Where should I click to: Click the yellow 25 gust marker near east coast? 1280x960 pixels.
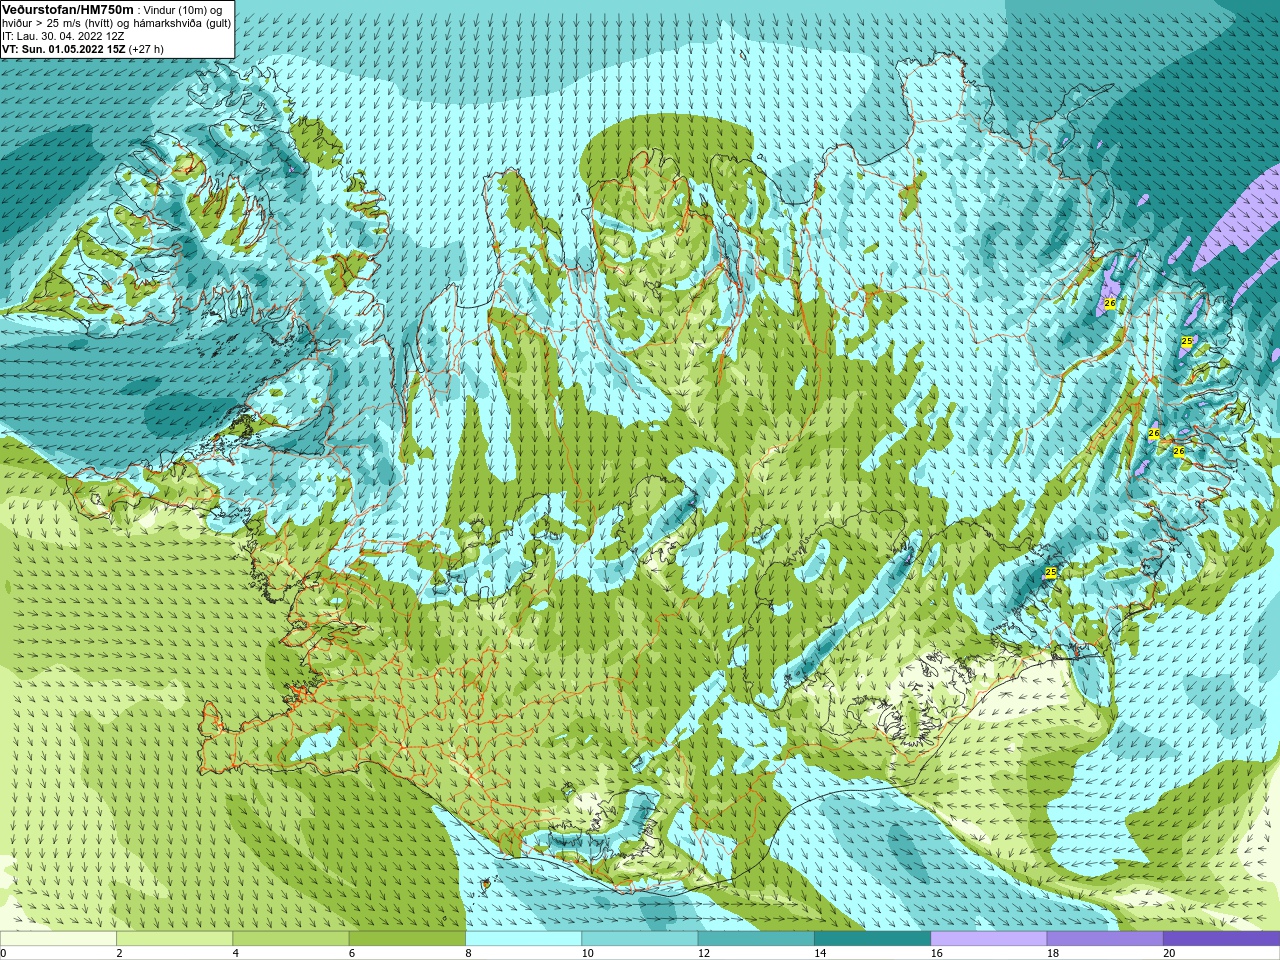click(x=1187, y=341)
